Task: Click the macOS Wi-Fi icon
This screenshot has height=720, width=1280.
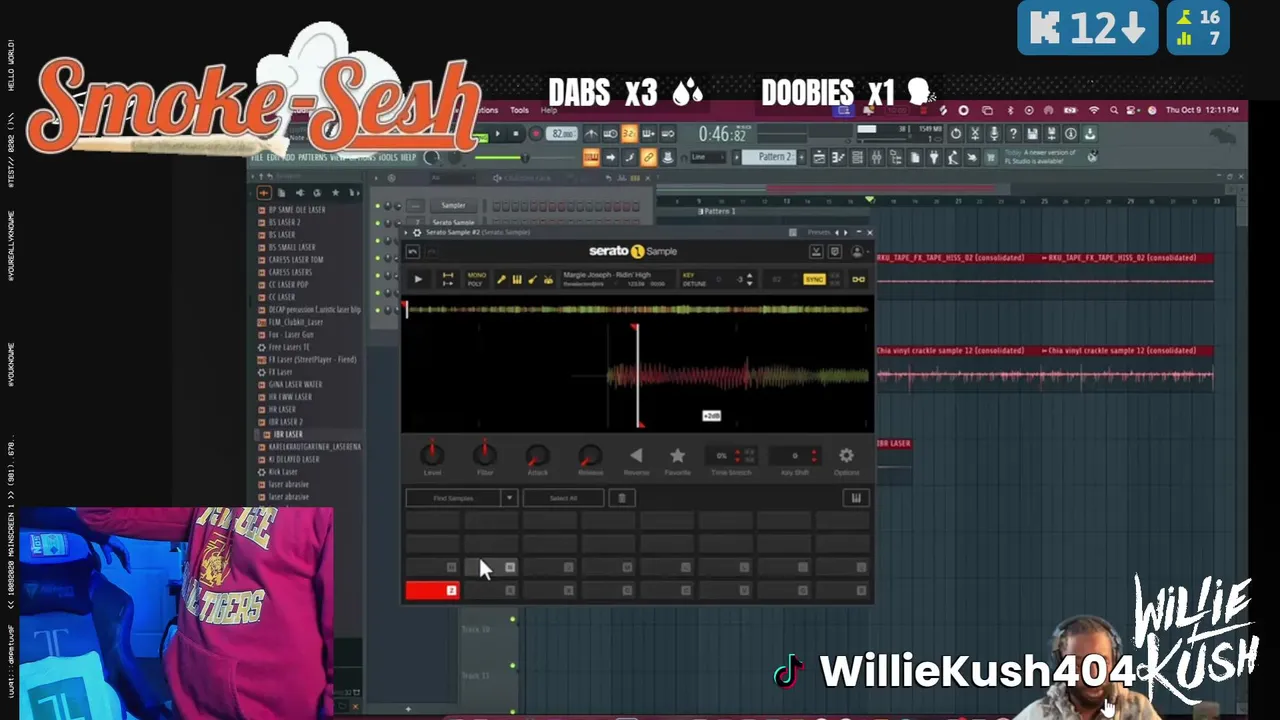Action: click(x=1094, y=110)
